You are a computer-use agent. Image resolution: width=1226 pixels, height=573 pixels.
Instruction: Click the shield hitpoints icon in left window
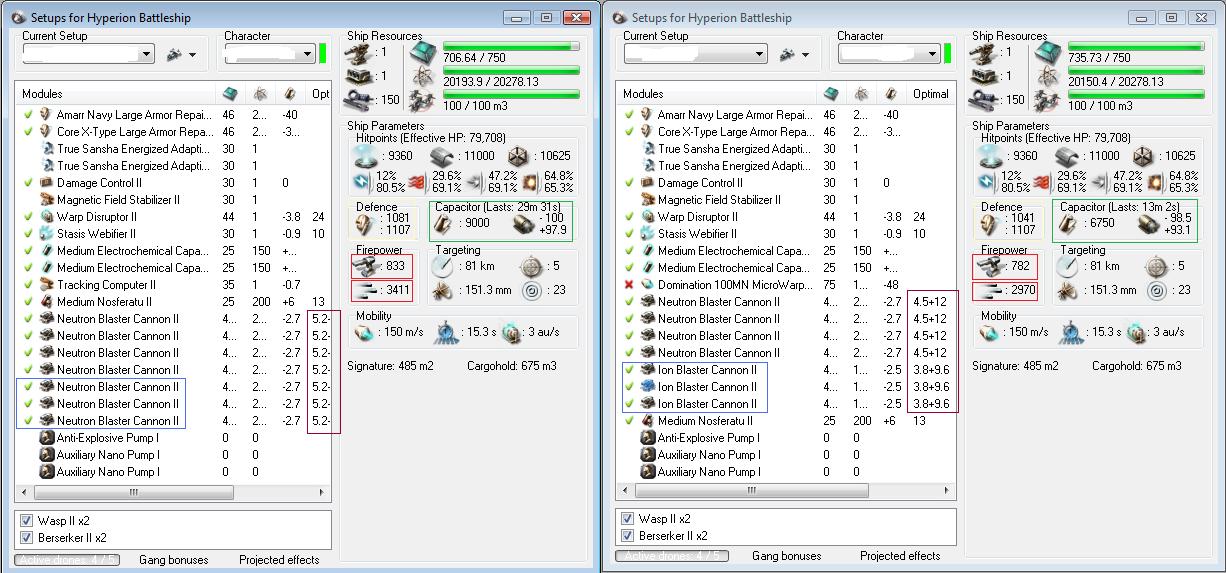point(365,156)
